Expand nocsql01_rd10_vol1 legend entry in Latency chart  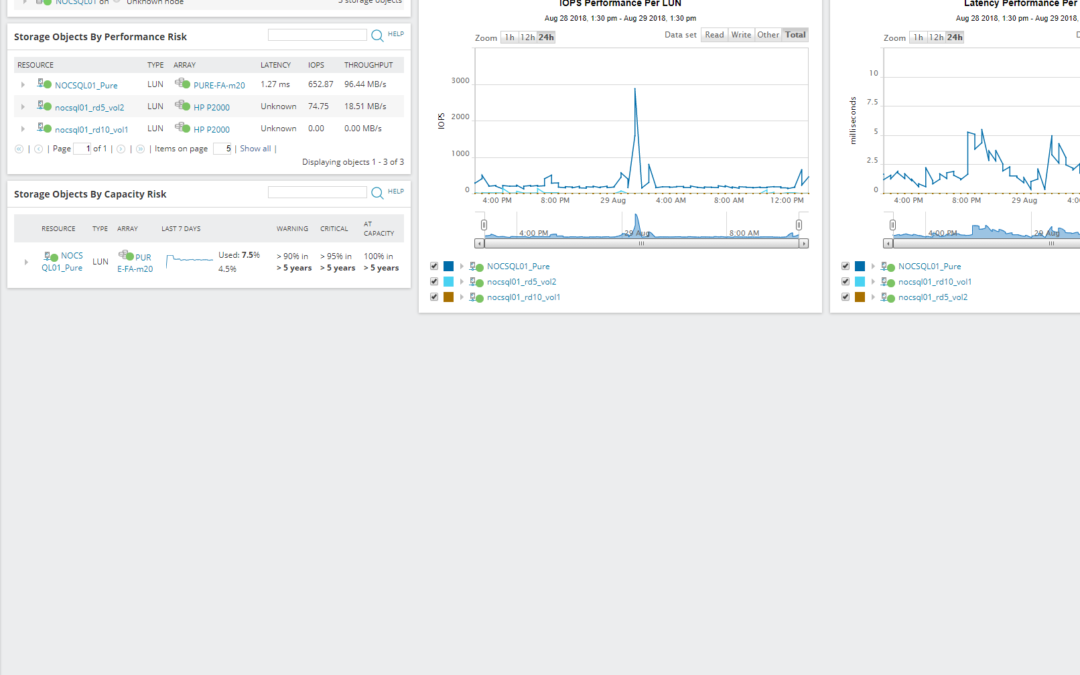[x=873, y=281]
